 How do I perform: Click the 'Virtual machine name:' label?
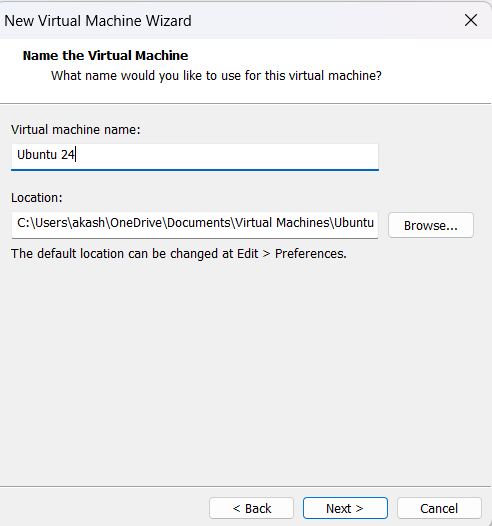(76, 129)
